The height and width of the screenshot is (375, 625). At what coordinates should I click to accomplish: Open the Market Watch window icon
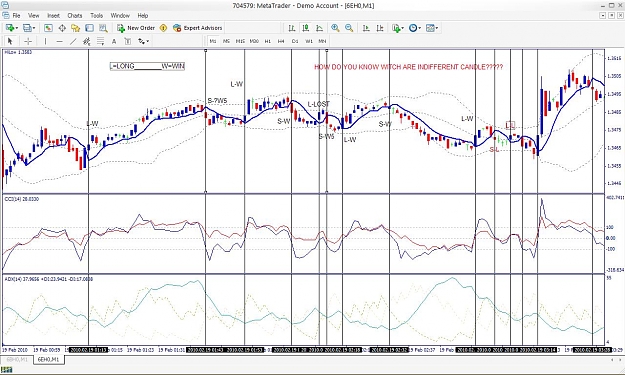pos(48,28)
